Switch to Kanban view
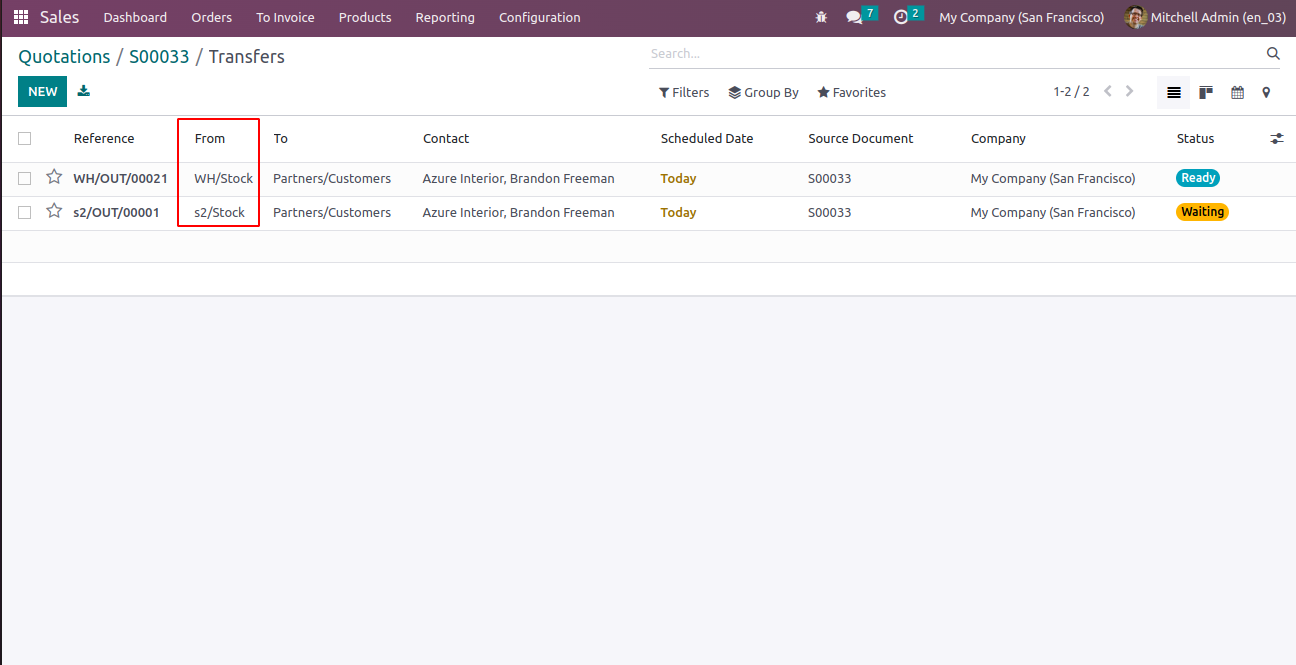This screenshot has width=1296, height=665. click(1206, 92)
